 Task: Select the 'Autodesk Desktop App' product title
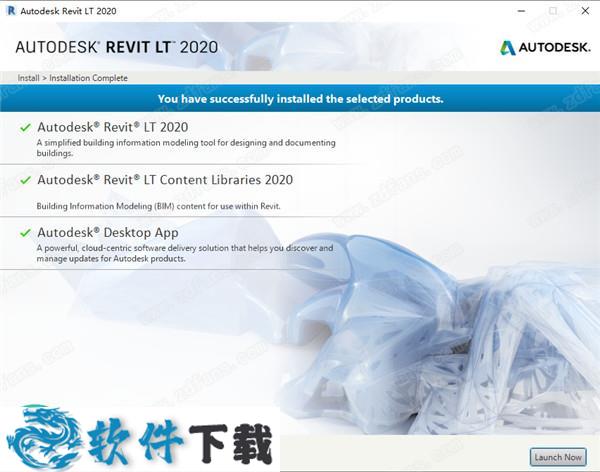click(108, 232)
